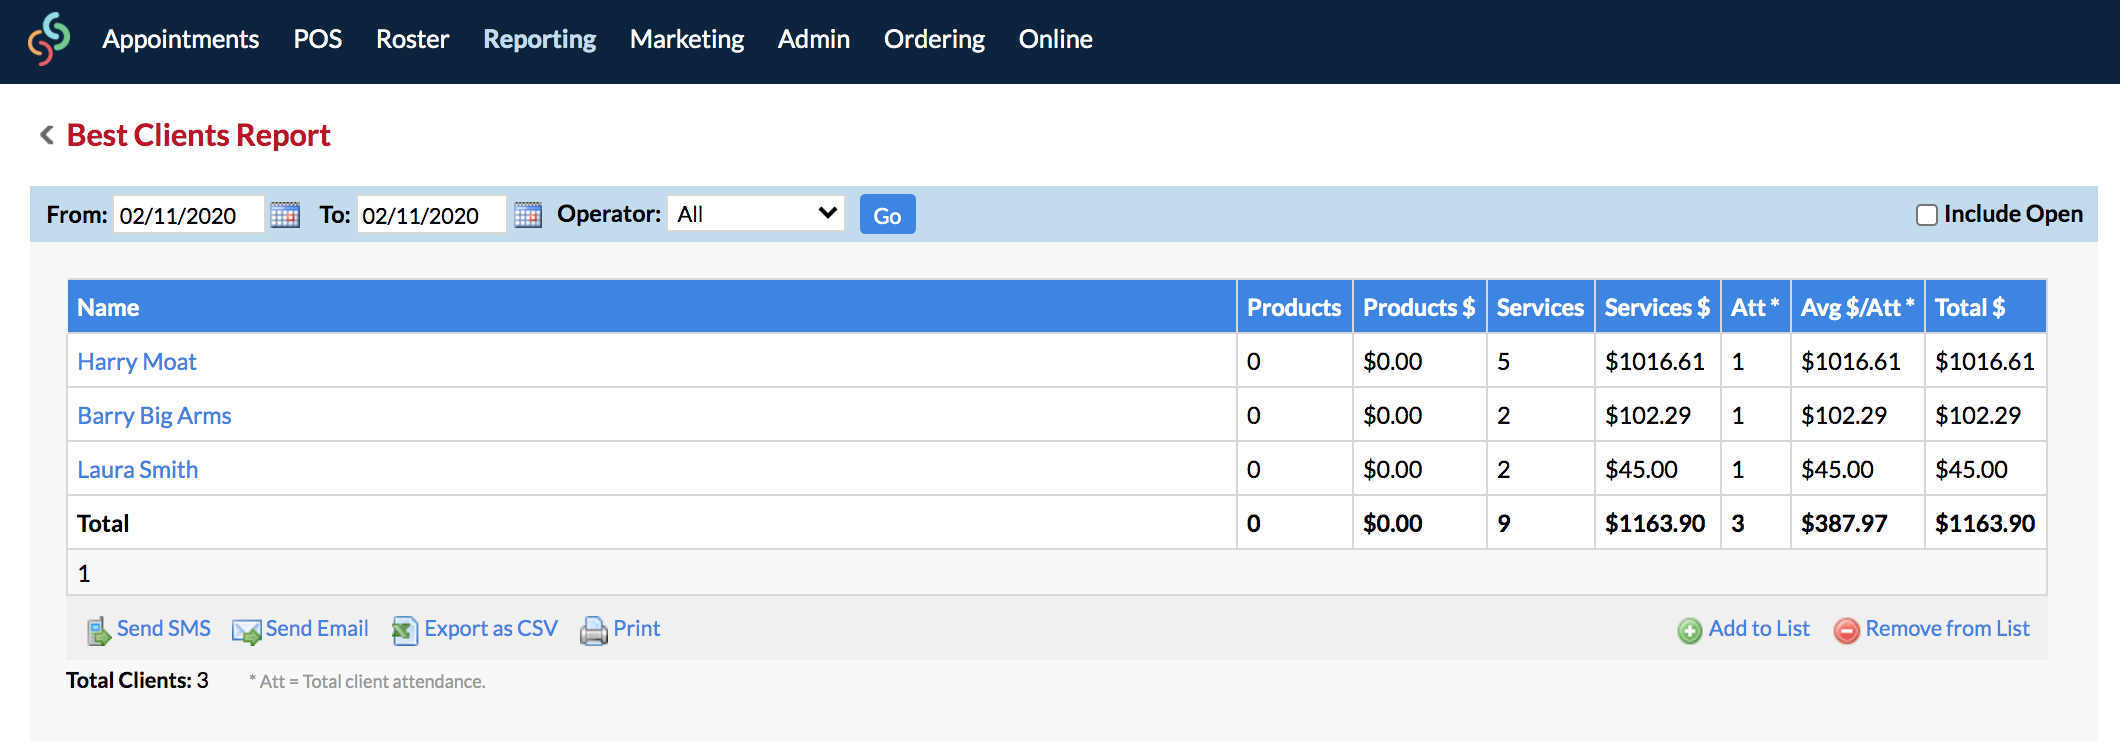Screen dimensions: 2120x742
Task: Open the Marketing menu
Action: [687, 39]
